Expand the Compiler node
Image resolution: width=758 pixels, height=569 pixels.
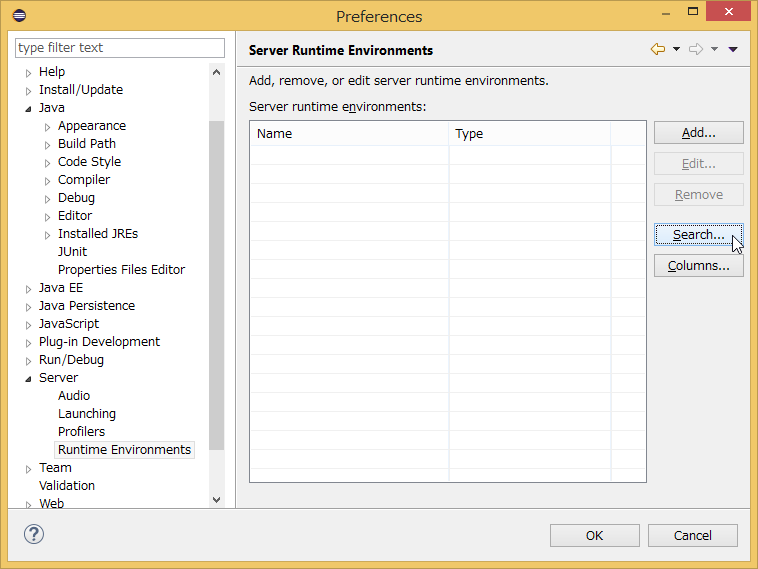[x=47, y=181]
